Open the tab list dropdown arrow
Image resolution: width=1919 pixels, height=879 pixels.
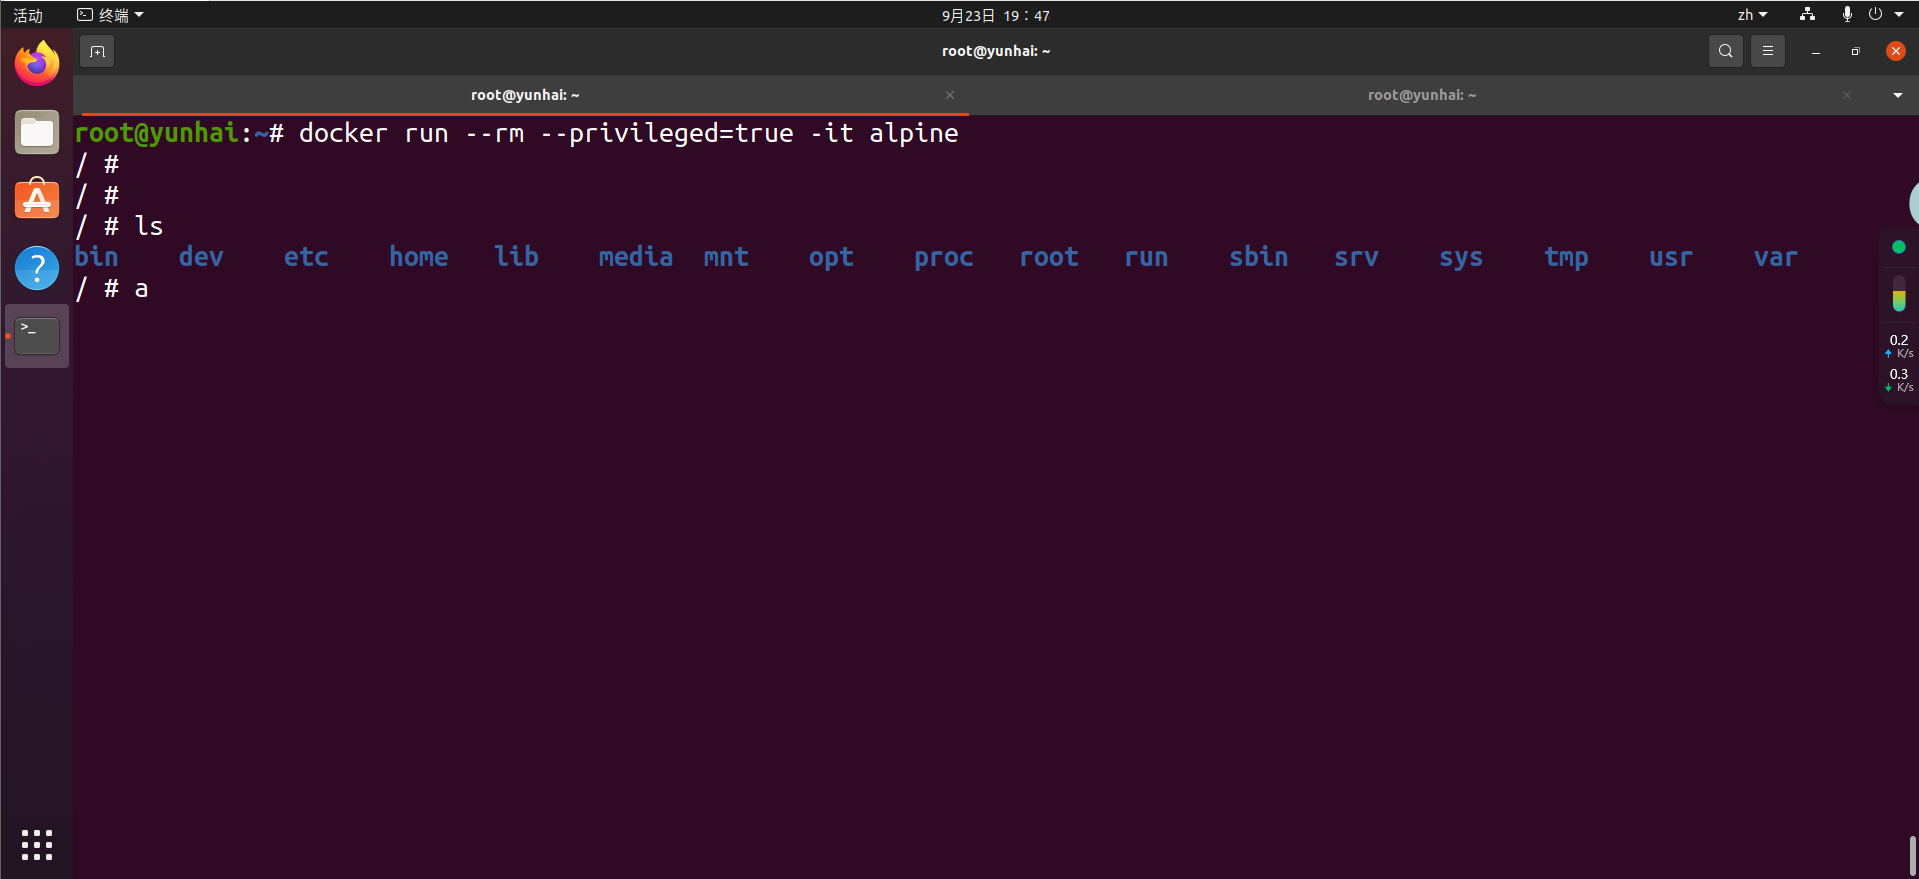click(x=1897, y=95)
